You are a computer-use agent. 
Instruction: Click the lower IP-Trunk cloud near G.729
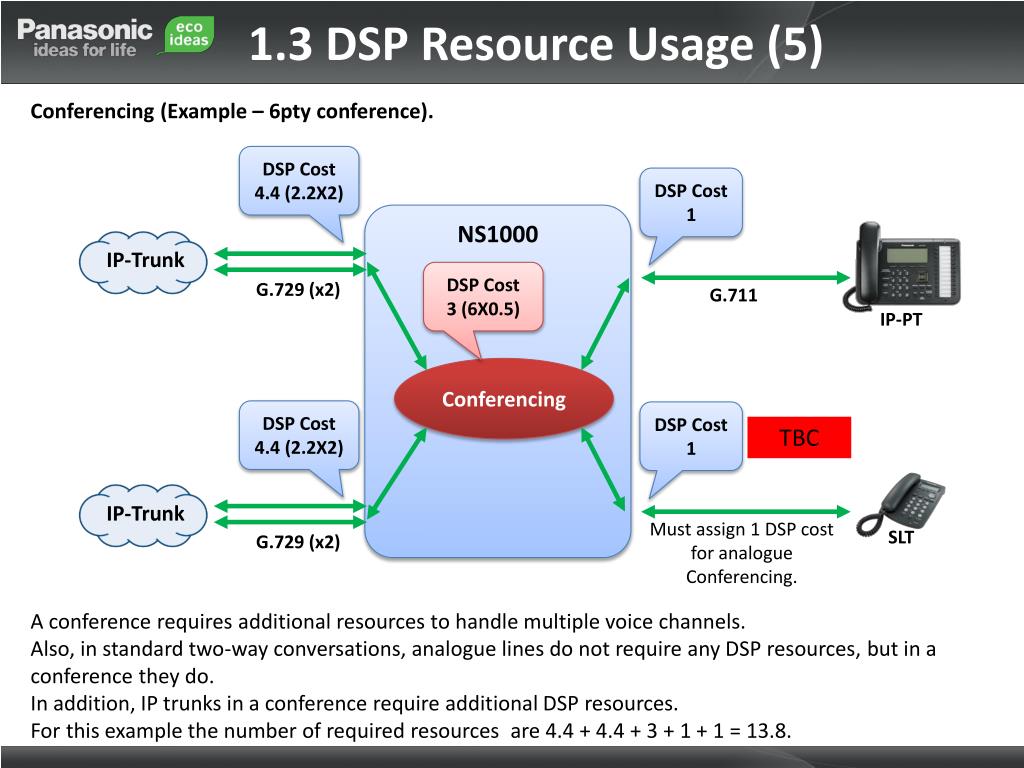click(x=144, y=515)
